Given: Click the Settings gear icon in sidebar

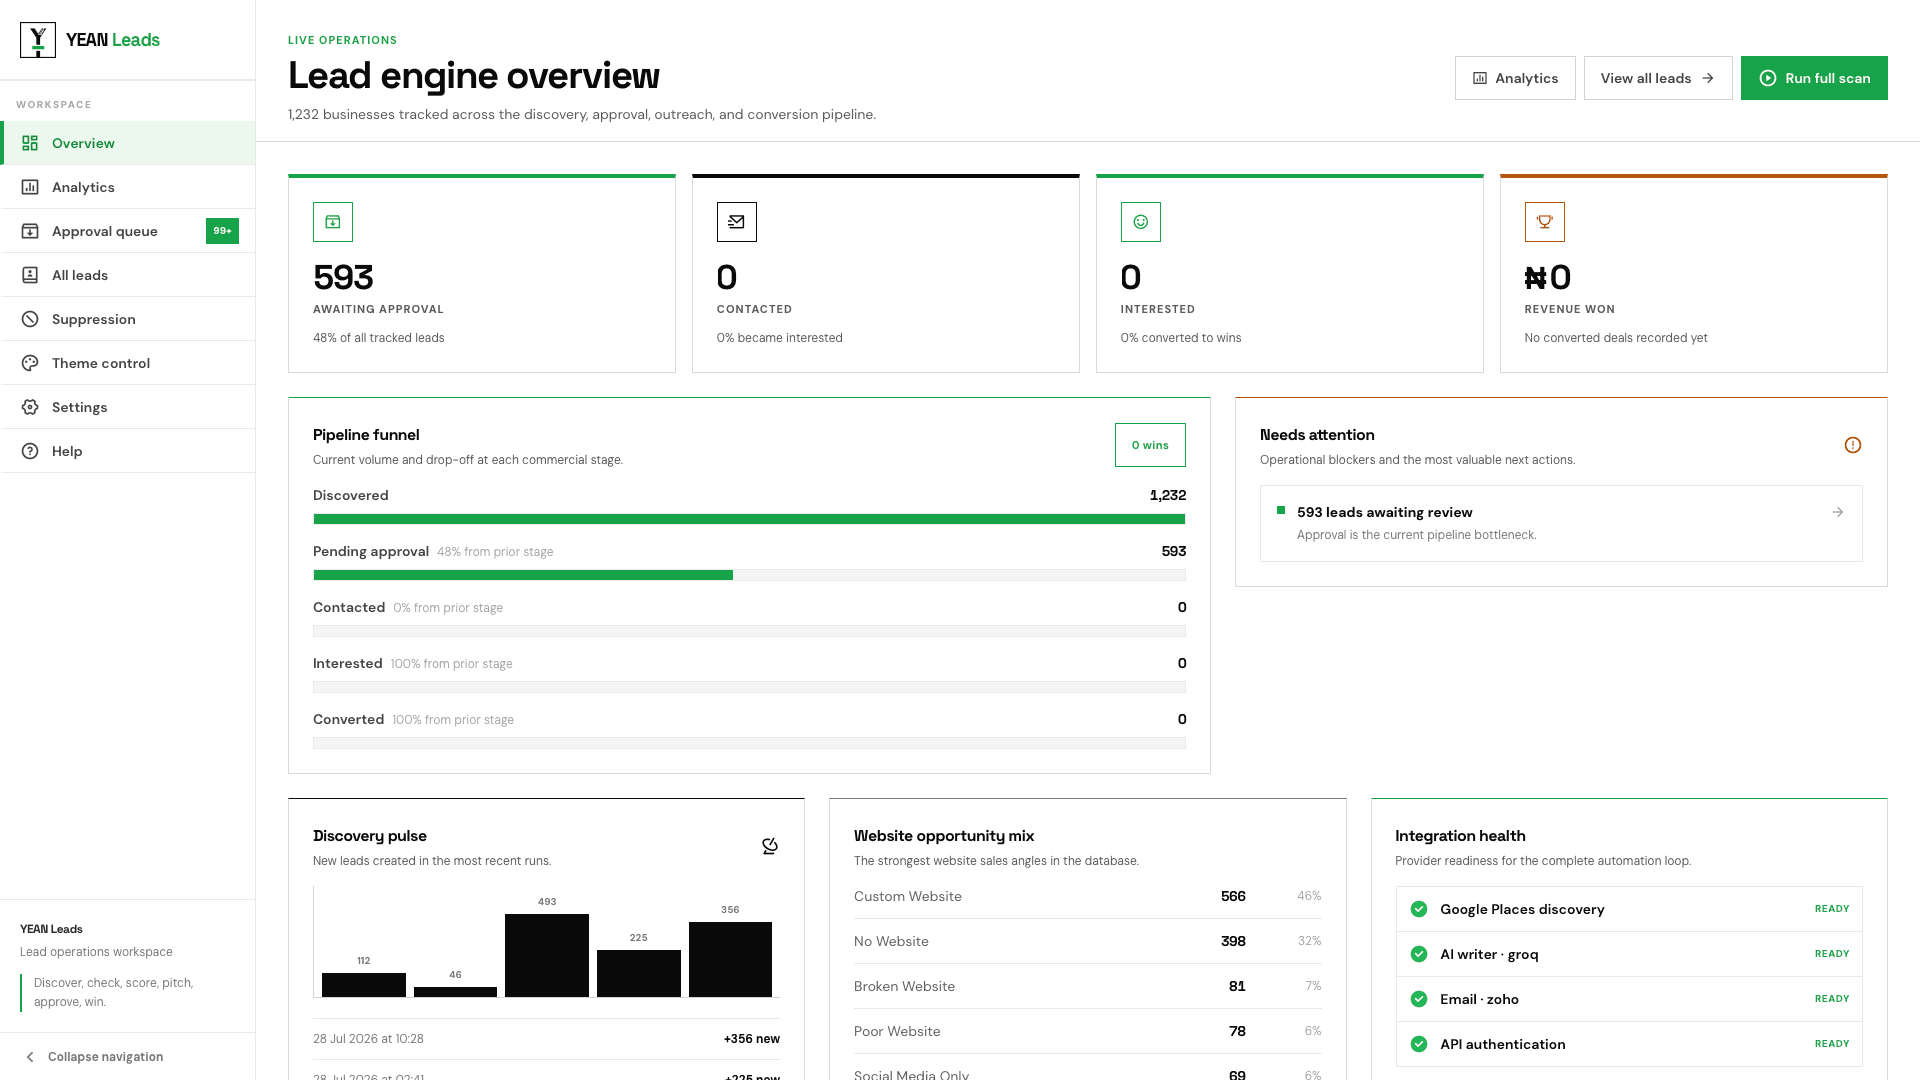Looking at the screenshot, I should coord(30,407).
